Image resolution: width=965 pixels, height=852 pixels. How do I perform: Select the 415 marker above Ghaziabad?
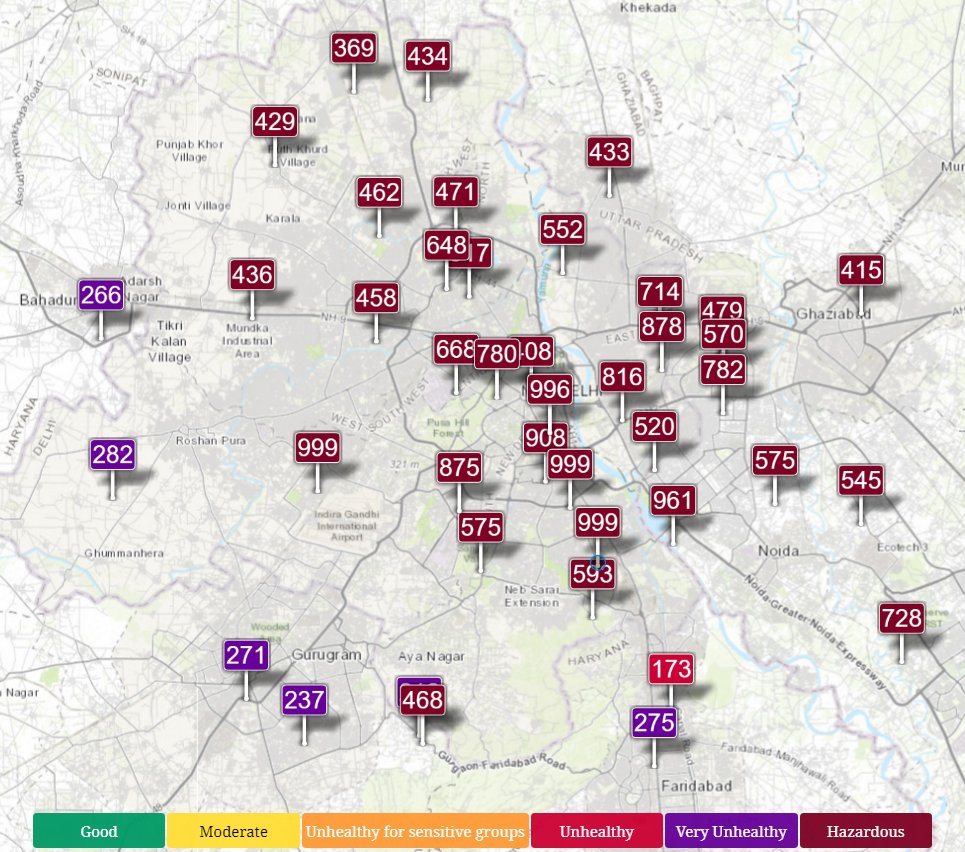[x=861, y=270]
